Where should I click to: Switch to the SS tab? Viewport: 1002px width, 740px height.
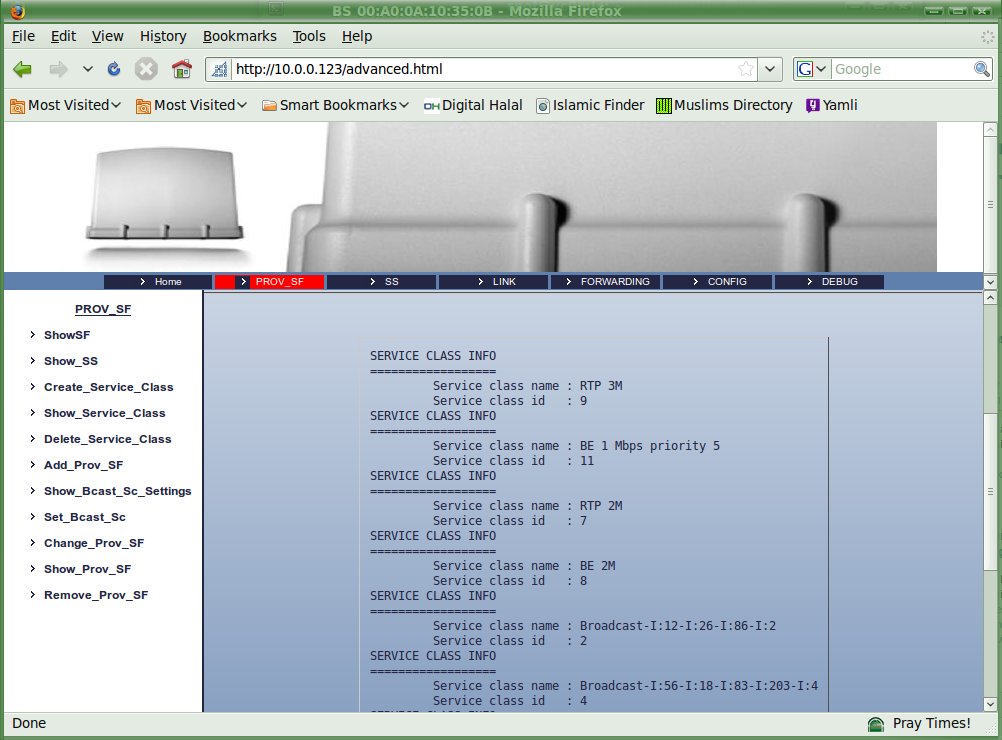(382, 282)
